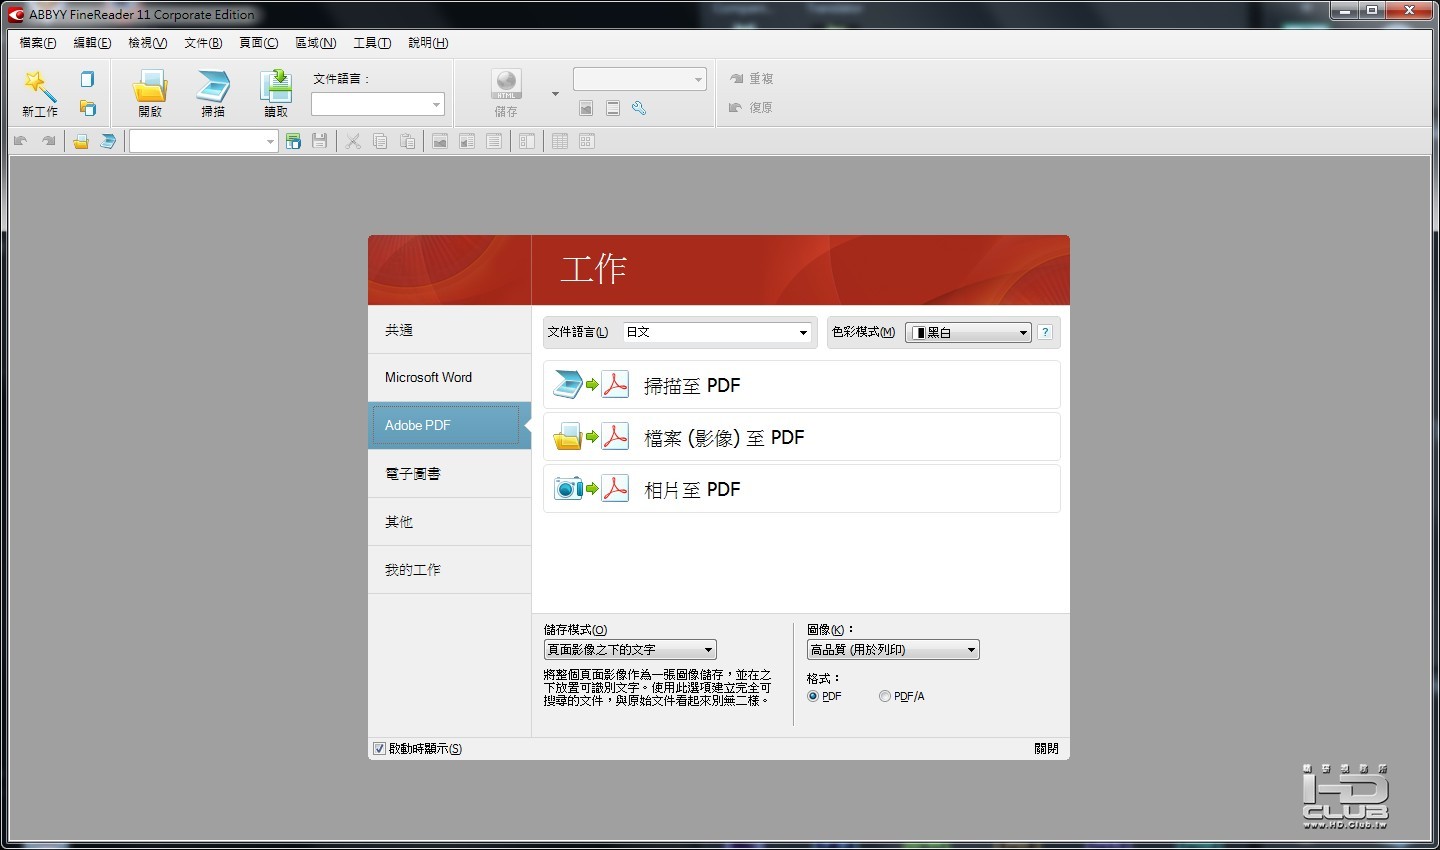
Task: Click the single document icon beside 新工作
Action: [88, 80]
